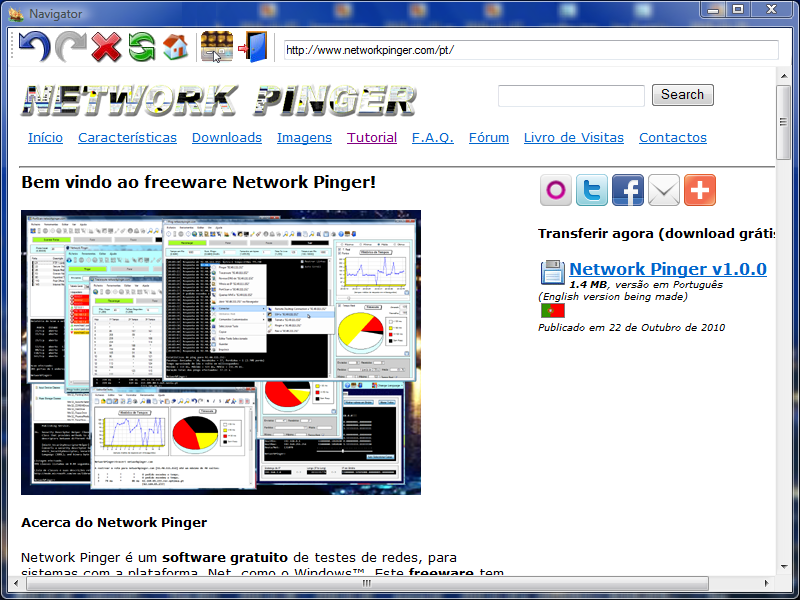800x600 pixels.
Task: Click the vertical scrollbar down arrow
Action: coord(784,567)
